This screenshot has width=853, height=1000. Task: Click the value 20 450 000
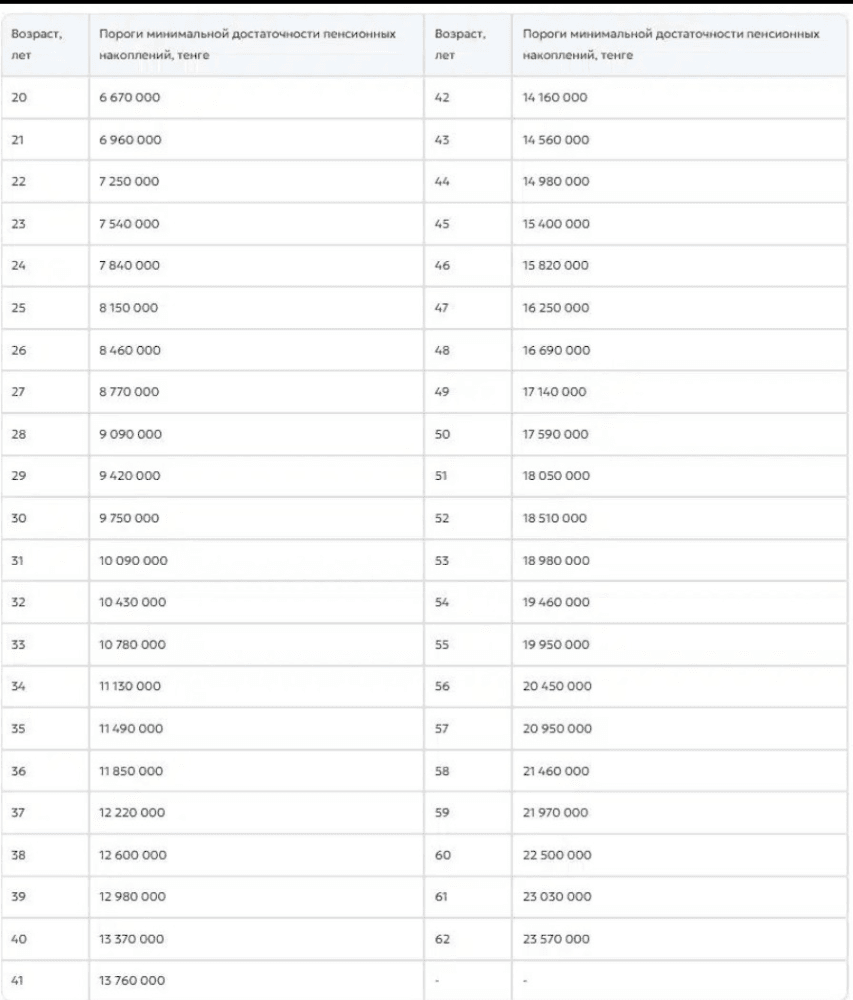[x=557, y=686]
